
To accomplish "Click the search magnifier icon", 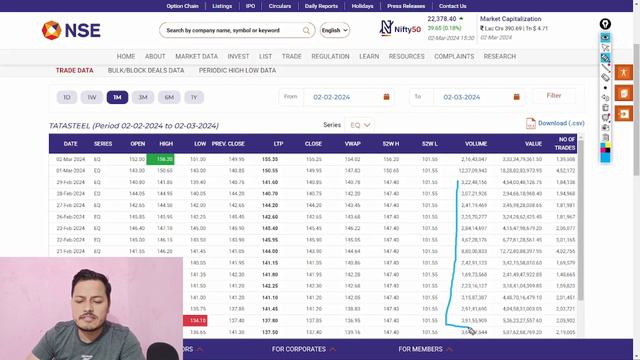I will 306,30.
